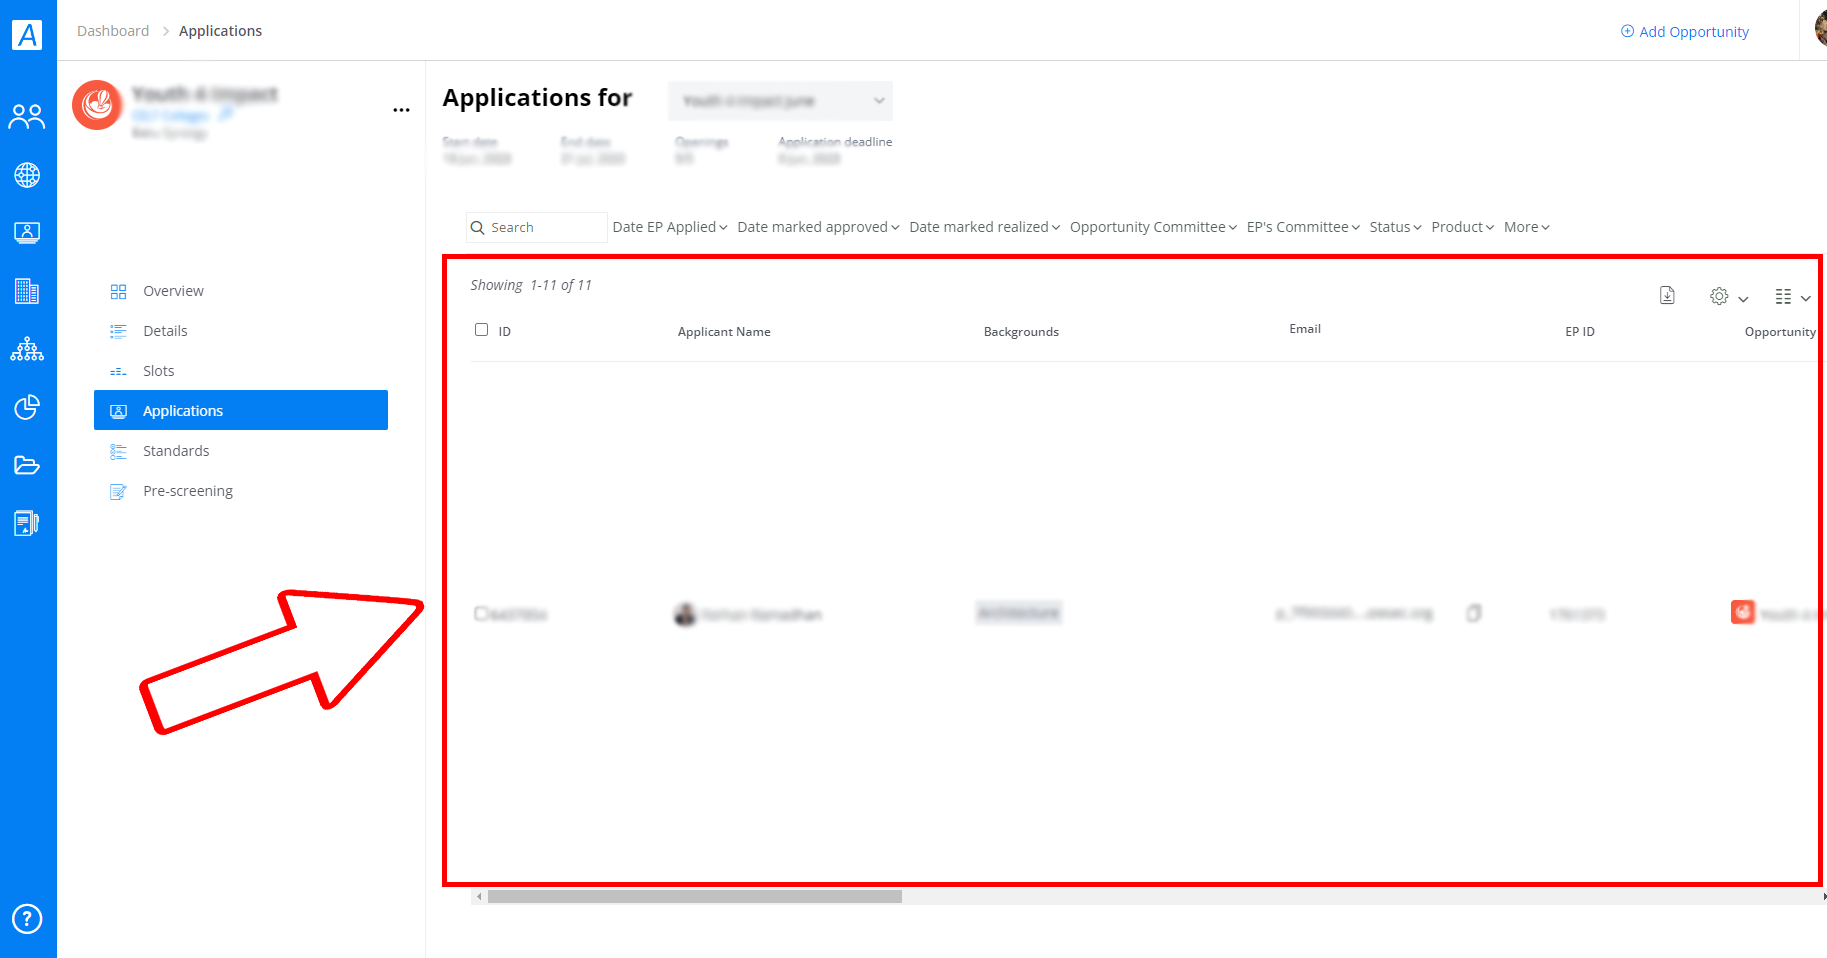Open the People icon in left sidebar
The image size is (1827, 958).
pos(27,117)
